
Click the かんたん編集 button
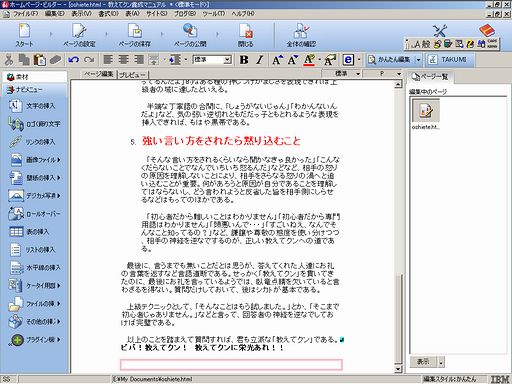pos(390,60)
